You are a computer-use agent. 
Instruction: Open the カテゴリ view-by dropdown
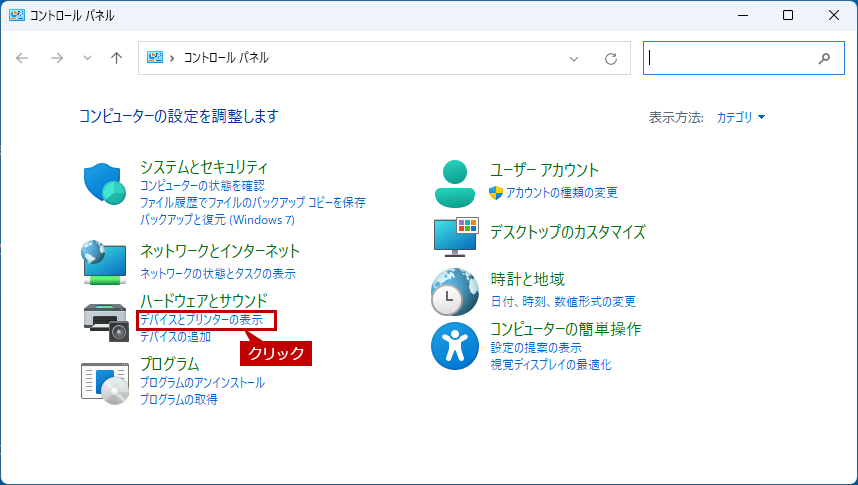[x=741, y=117]
